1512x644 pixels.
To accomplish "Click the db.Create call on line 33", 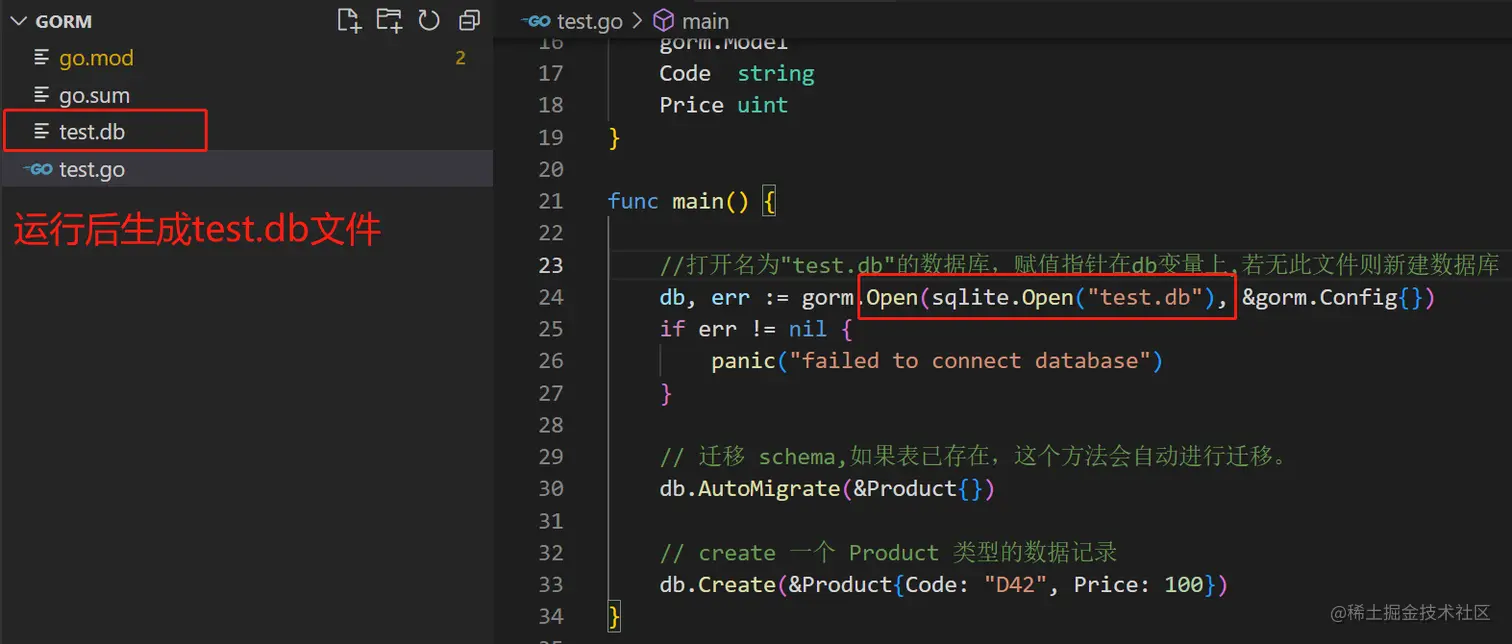I will pyautogui.click(x=943, y=585).
